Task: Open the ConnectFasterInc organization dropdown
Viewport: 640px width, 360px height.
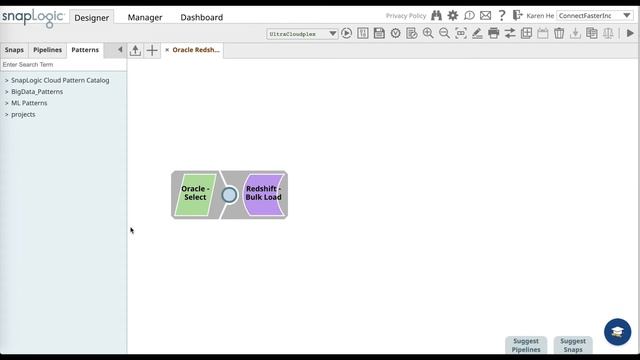Action: click(594, 16)
